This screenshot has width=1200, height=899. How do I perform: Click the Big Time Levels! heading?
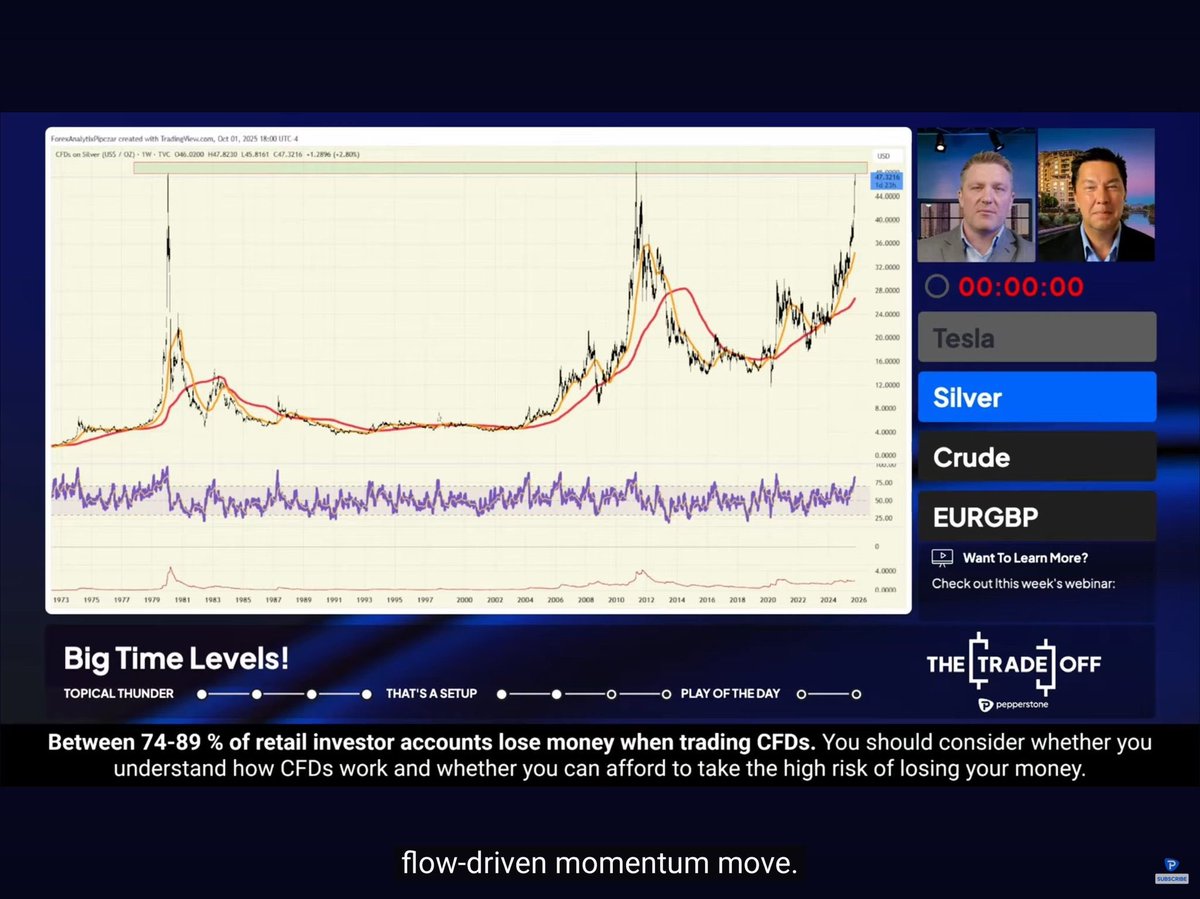(x=176, y=659)
